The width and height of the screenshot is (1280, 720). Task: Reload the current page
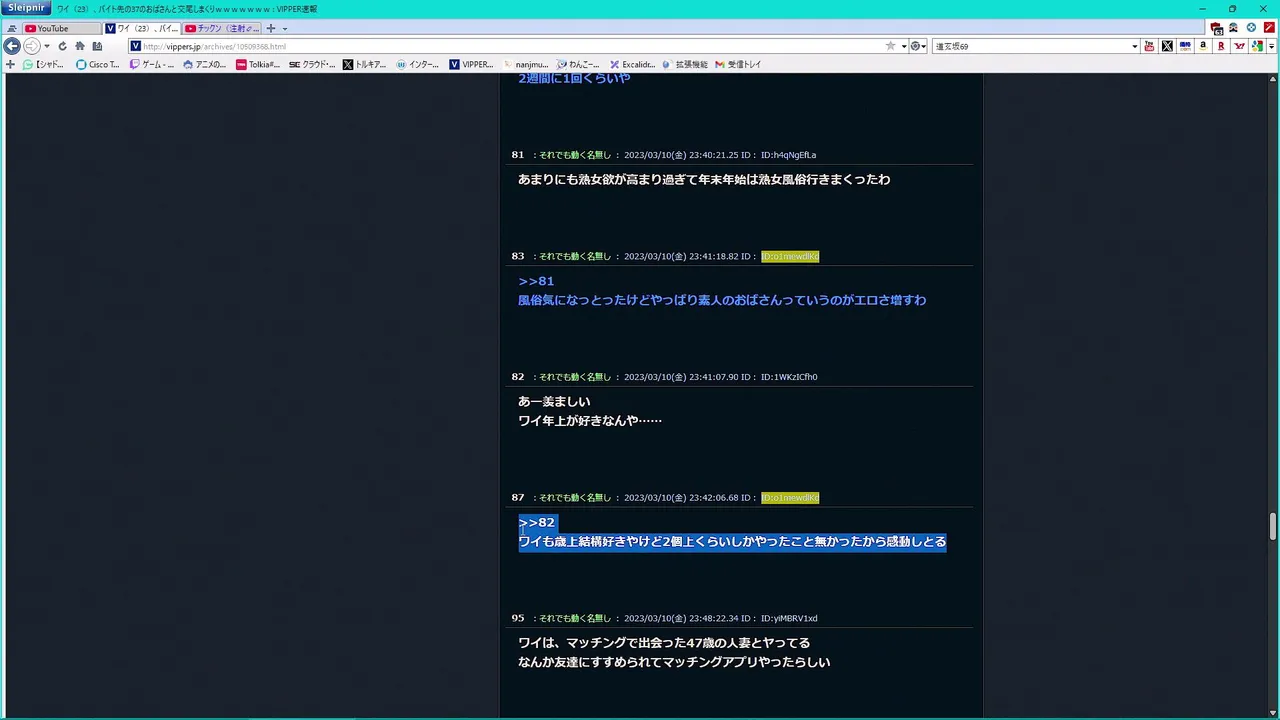point(63,46)
